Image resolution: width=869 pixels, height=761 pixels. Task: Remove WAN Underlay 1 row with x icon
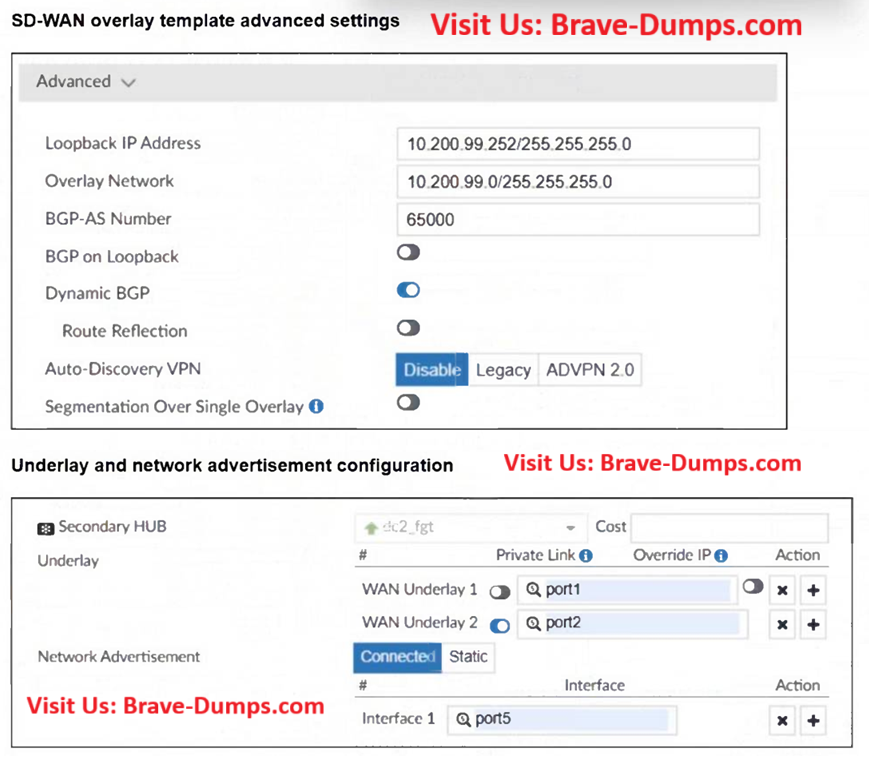coord(783,590)
